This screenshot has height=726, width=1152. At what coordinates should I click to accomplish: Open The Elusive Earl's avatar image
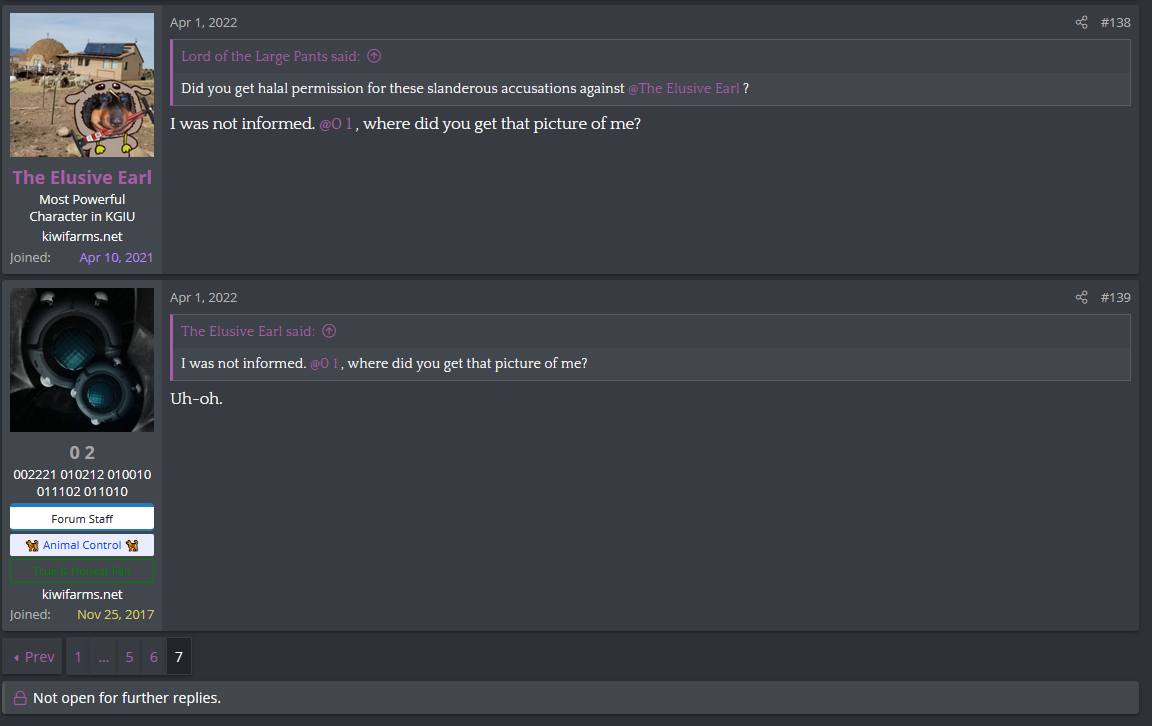tap(82, 85)
